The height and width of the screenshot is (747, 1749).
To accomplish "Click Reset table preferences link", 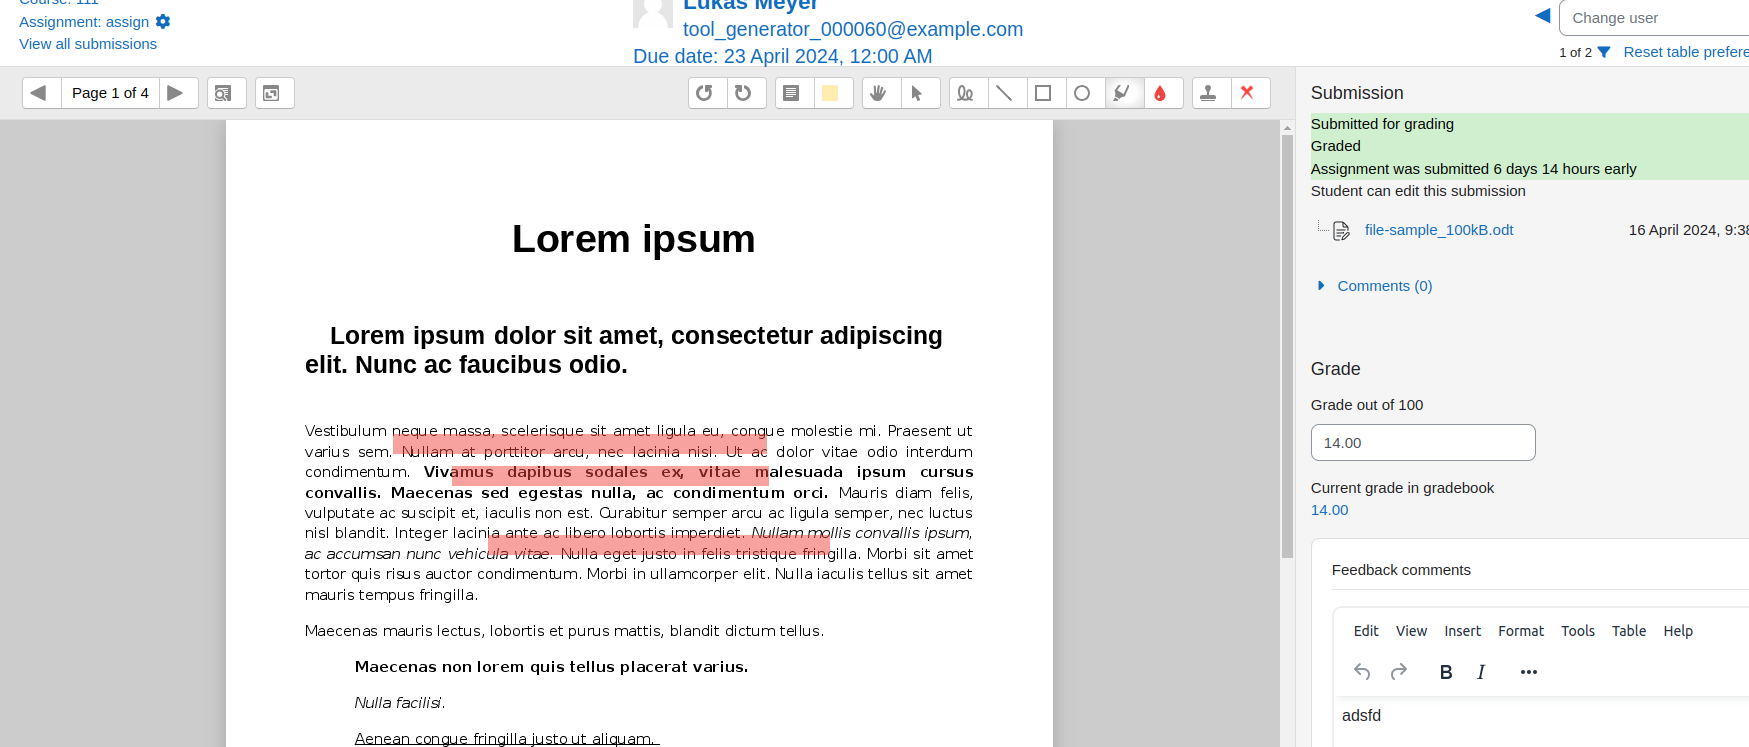I will [x=1686, y=52].
